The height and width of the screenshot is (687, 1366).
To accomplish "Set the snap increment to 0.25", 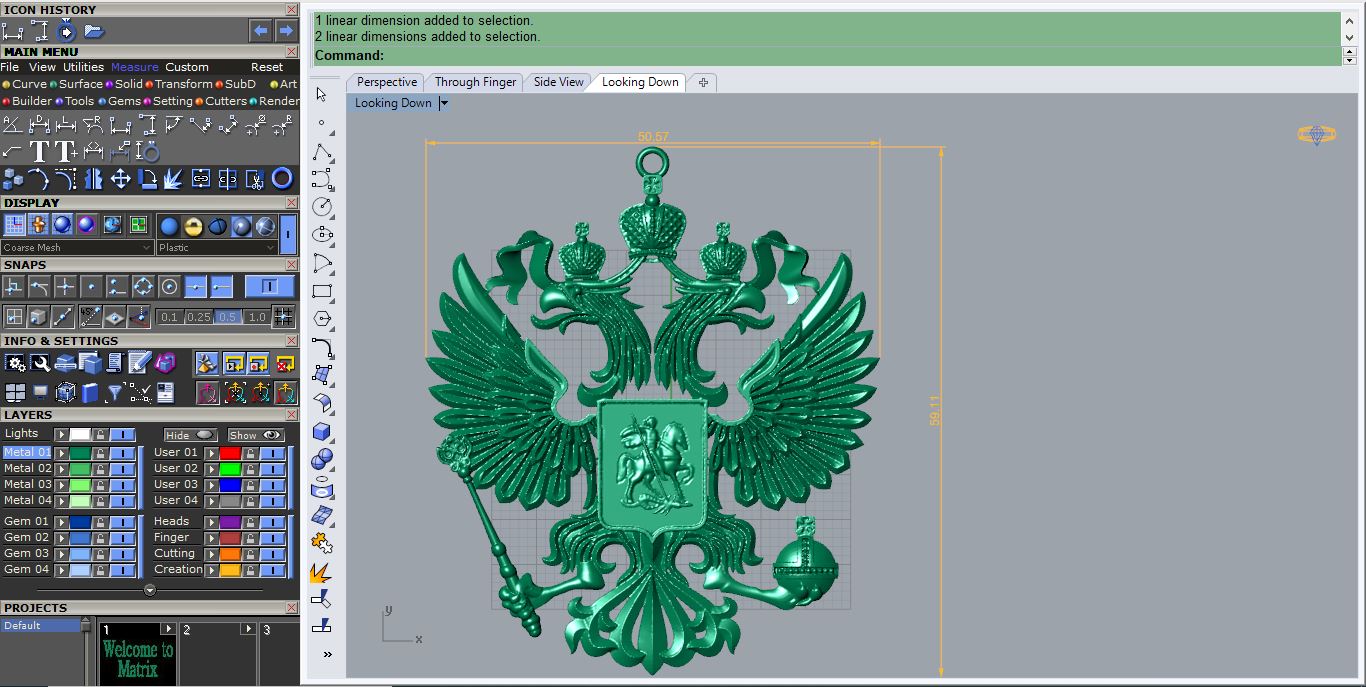I will point(198,317).
